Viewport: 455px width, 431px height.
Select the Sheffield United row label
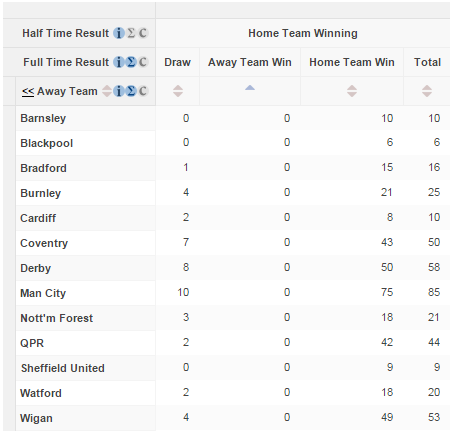coord(63,368)
